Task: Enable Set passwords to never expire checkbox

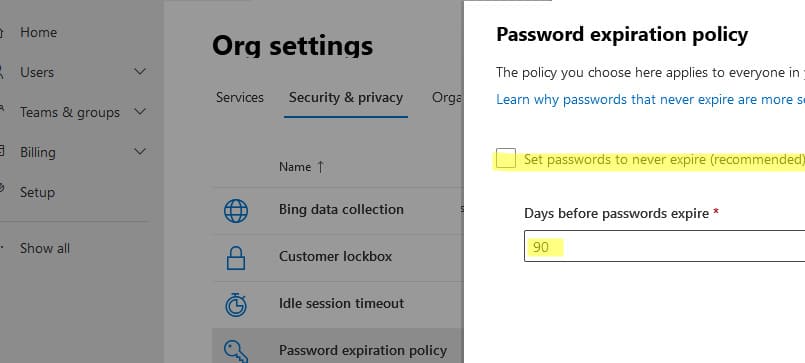Action: [x=506, y=158]
